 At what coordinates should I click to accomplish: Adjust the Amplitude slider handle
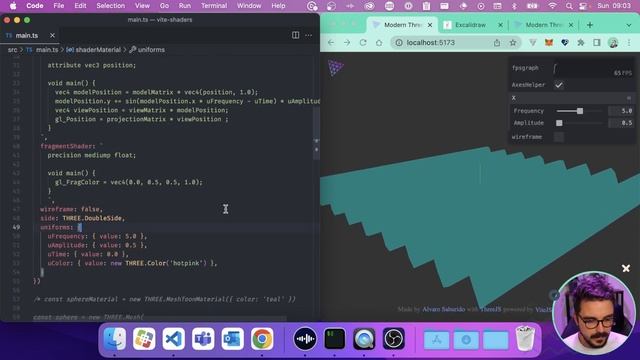click(559, 123)
